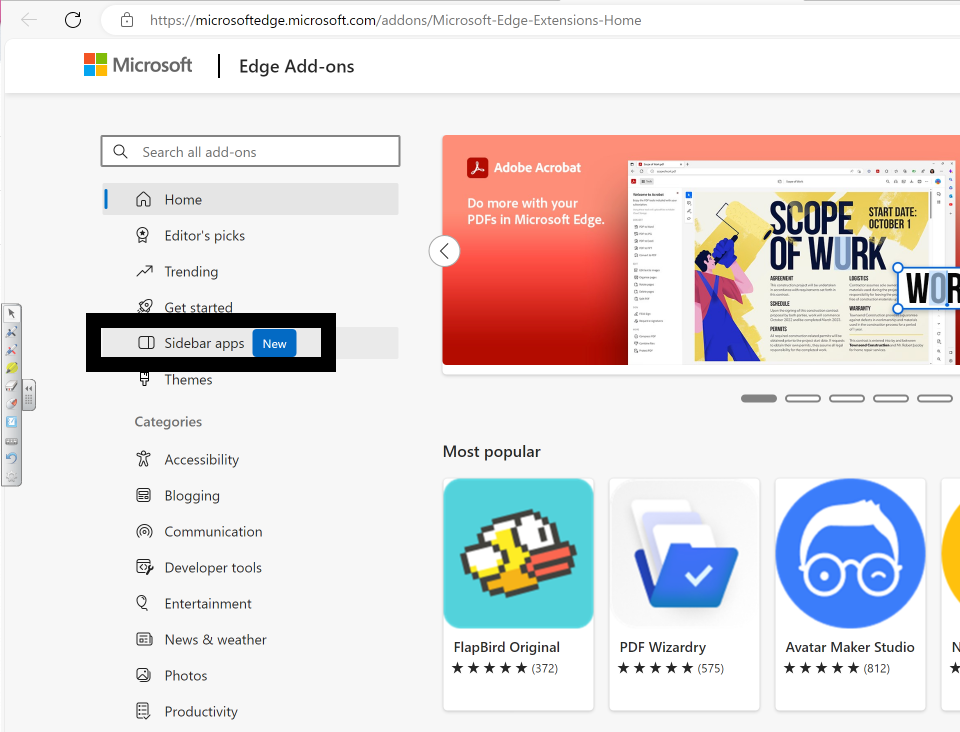The height and width of the screenshot is (732, 960).
Task: Click the Adobe Acrobat logo in banner
Action: (478, 167)
